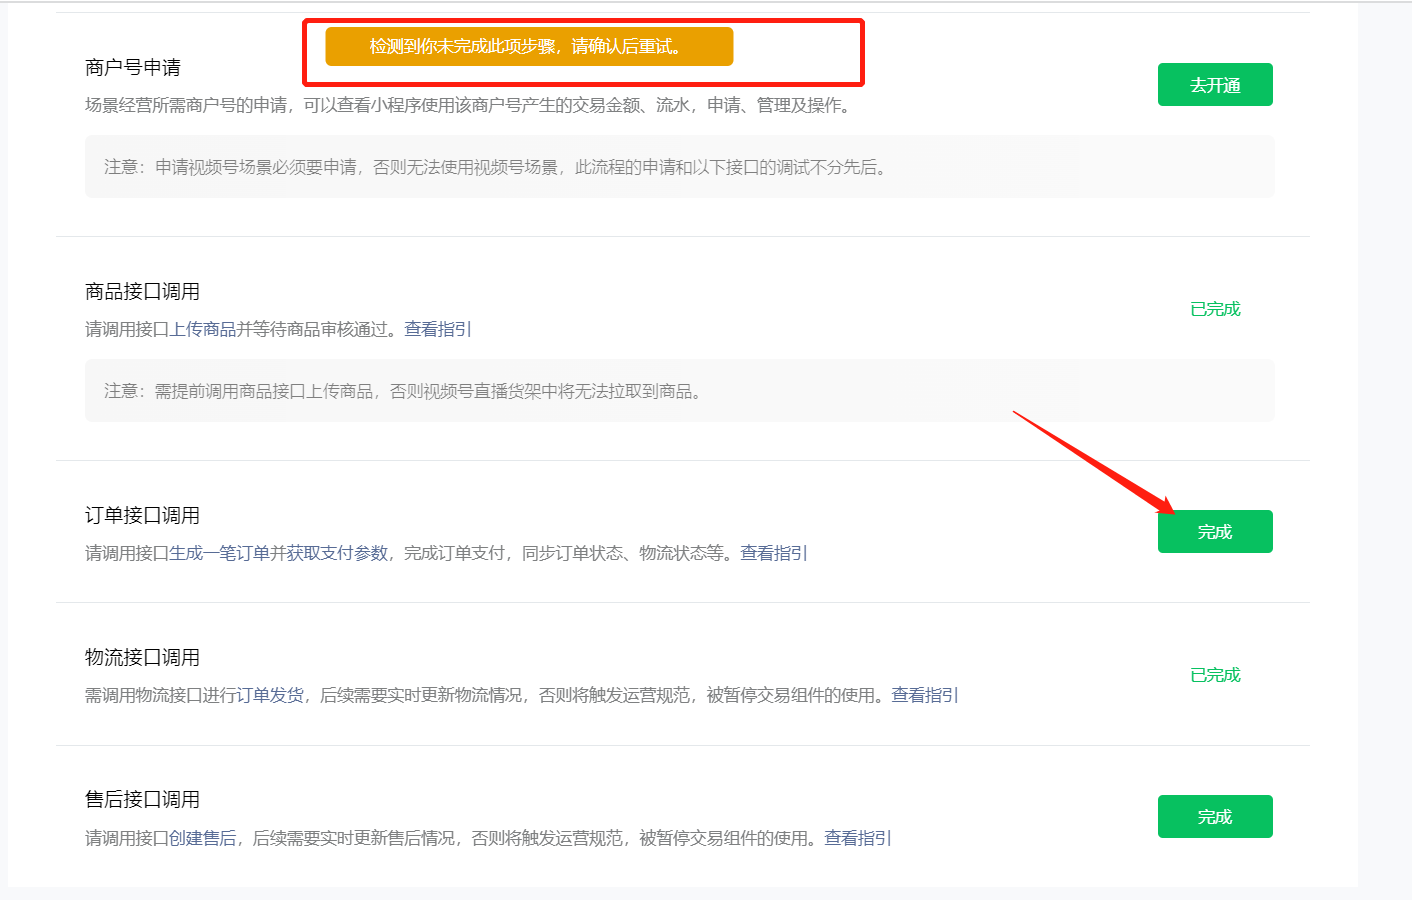The height and width of the screenshot is (900, 1412).
Task: Open the 创建售后 link
Action: pos(203,838)
